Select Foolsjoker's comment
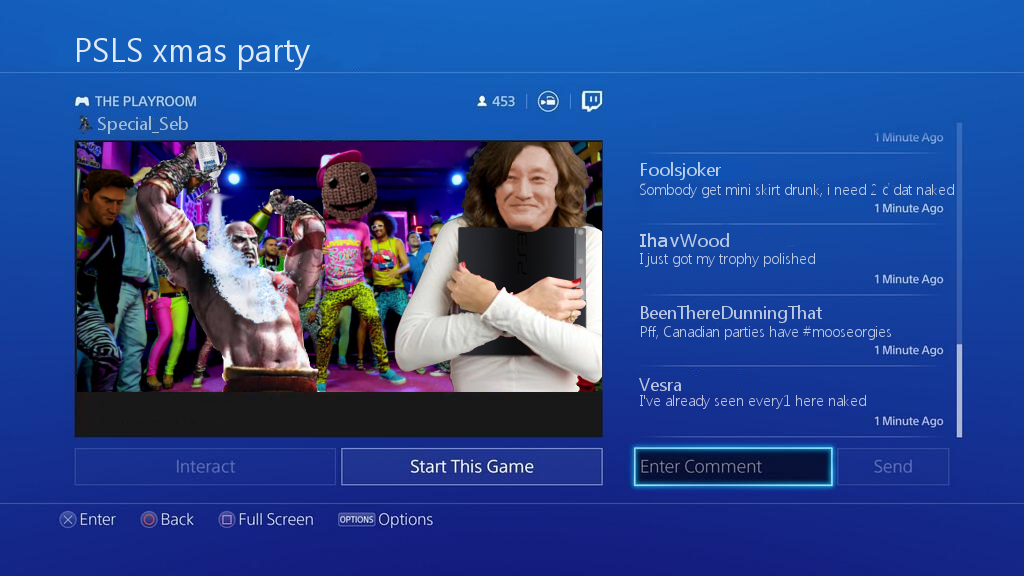This screenshot has width=1024, height=576. (792, 188)
